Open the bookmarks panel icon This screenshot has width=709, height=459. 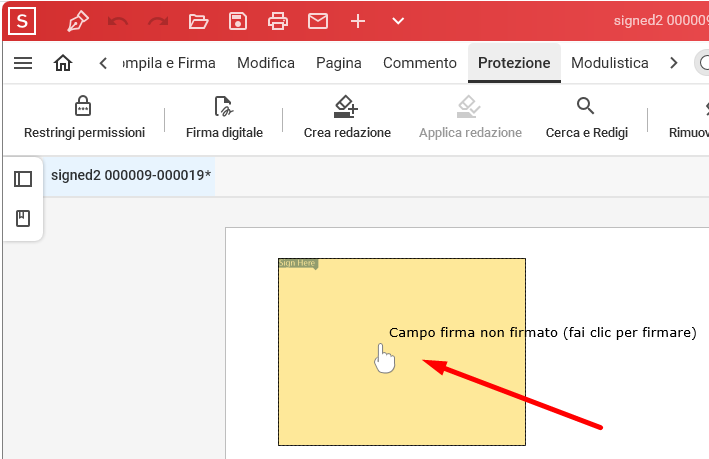pyautogui.click(x=23, y=218)
